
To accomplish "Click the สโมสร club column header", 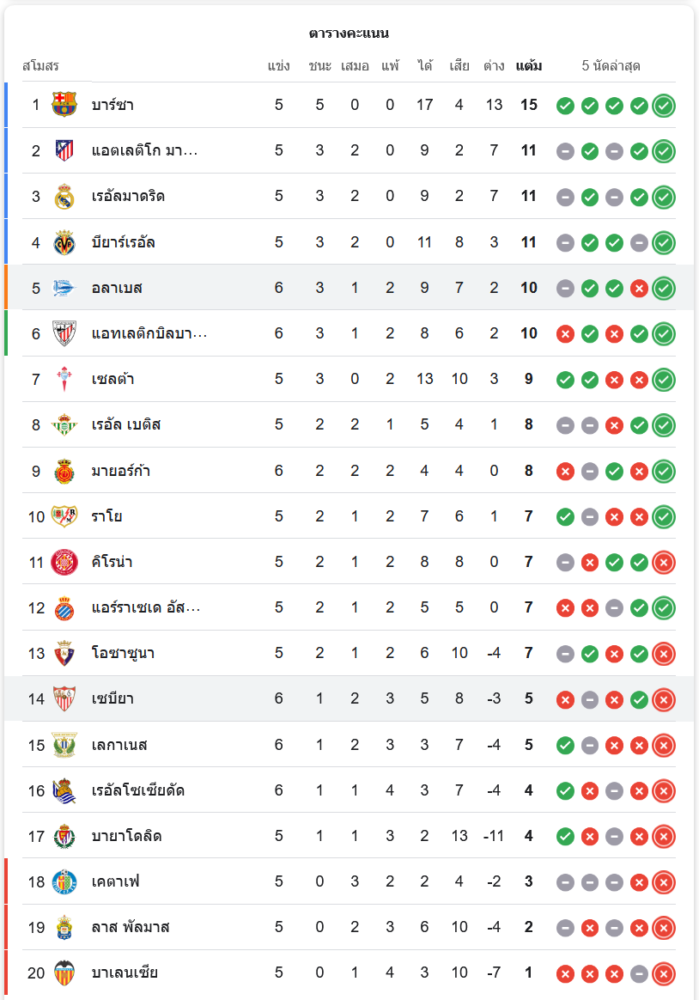I will [41, 66].
